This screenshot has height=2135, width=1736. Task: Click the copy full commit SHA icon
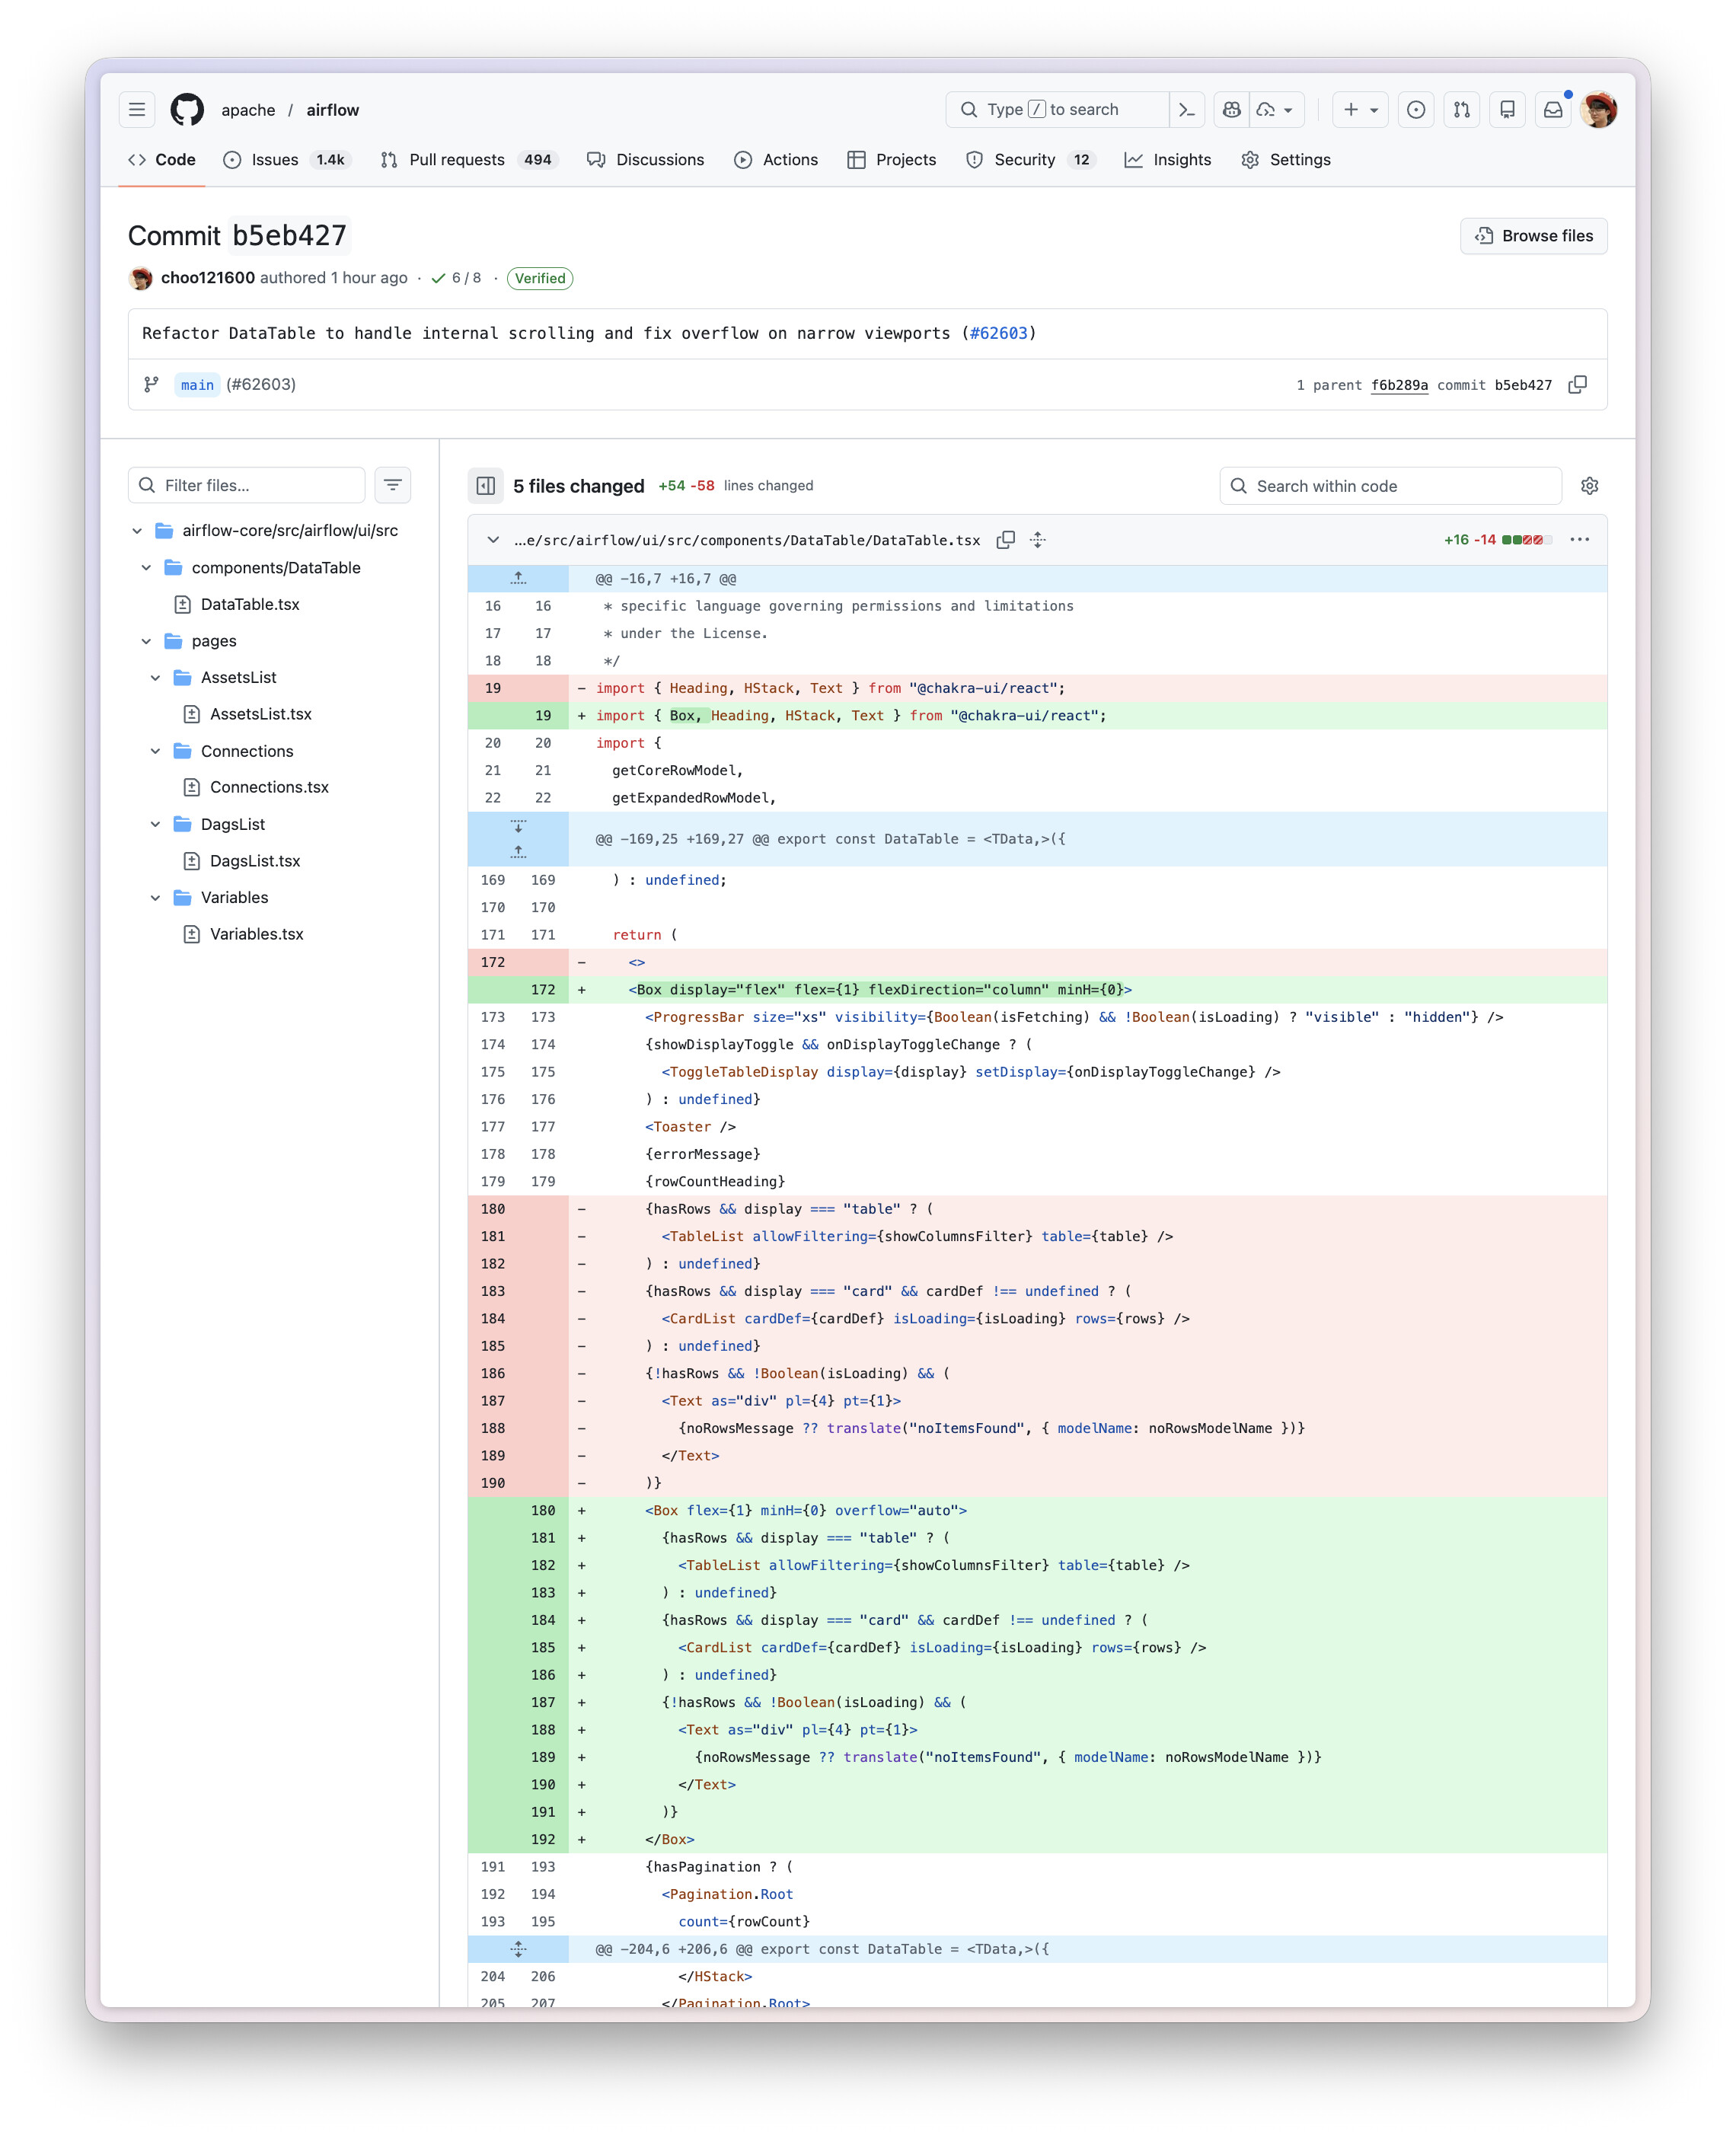pos(1577,385)
